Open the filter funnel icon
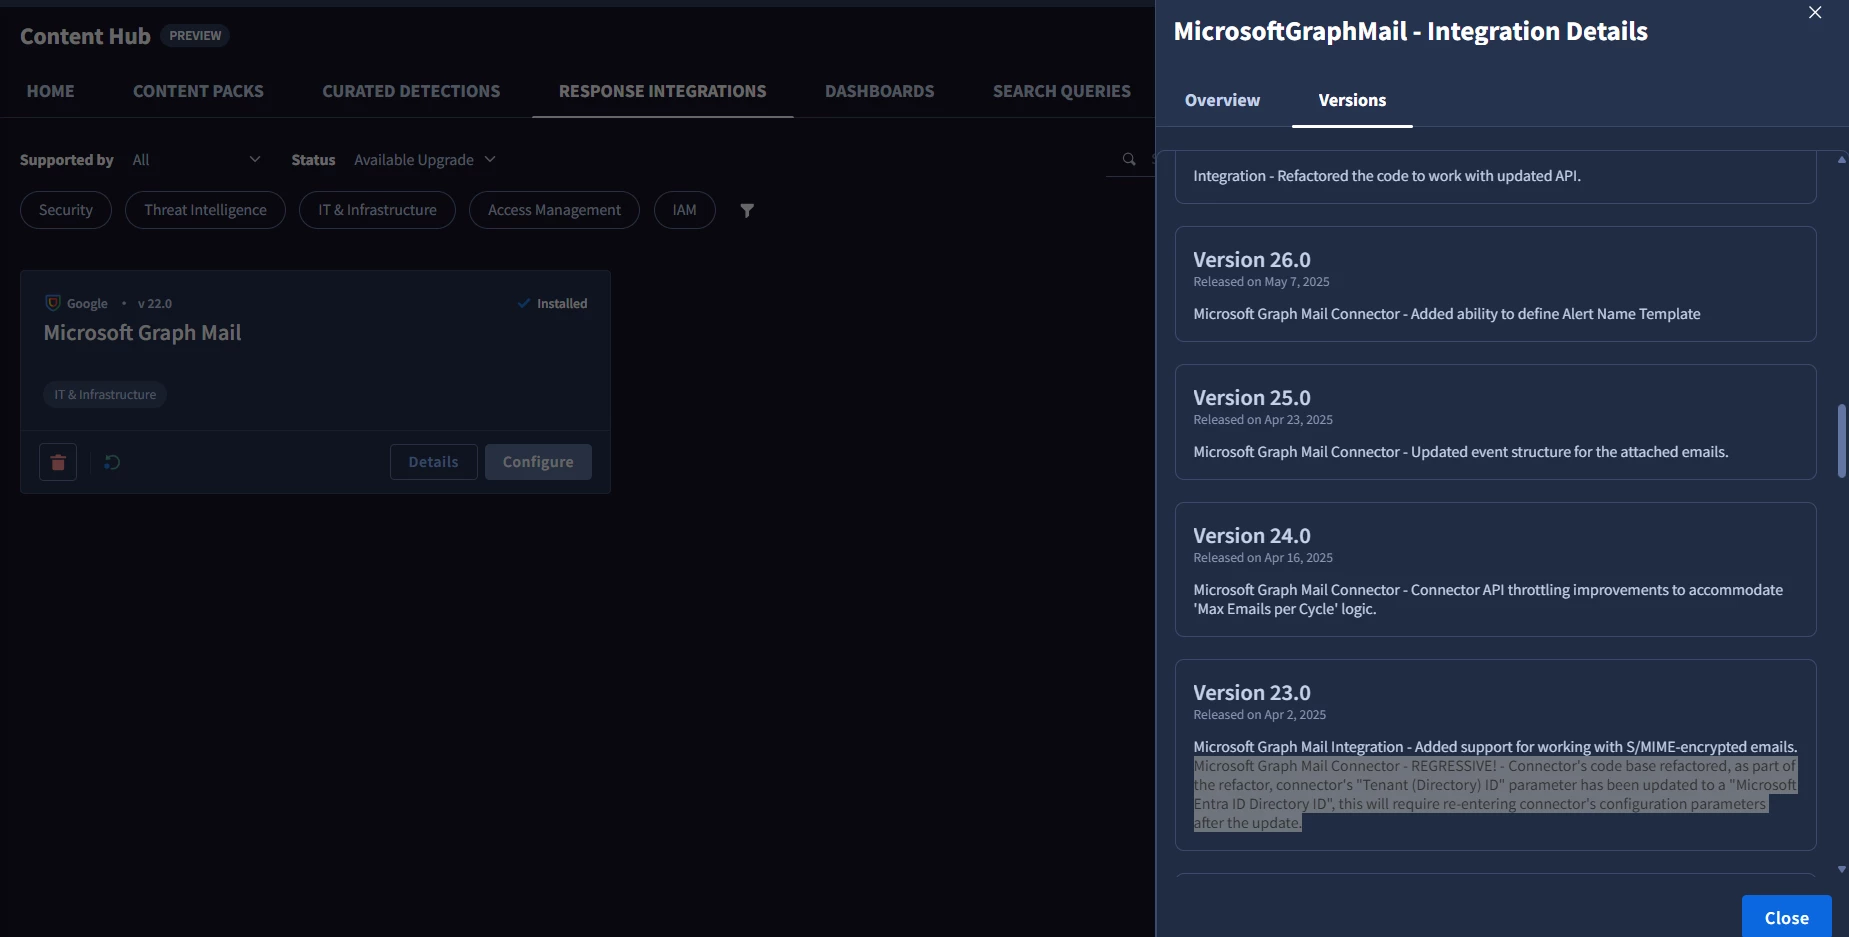This screenshot has height=937, width=1849. (747, 210)
